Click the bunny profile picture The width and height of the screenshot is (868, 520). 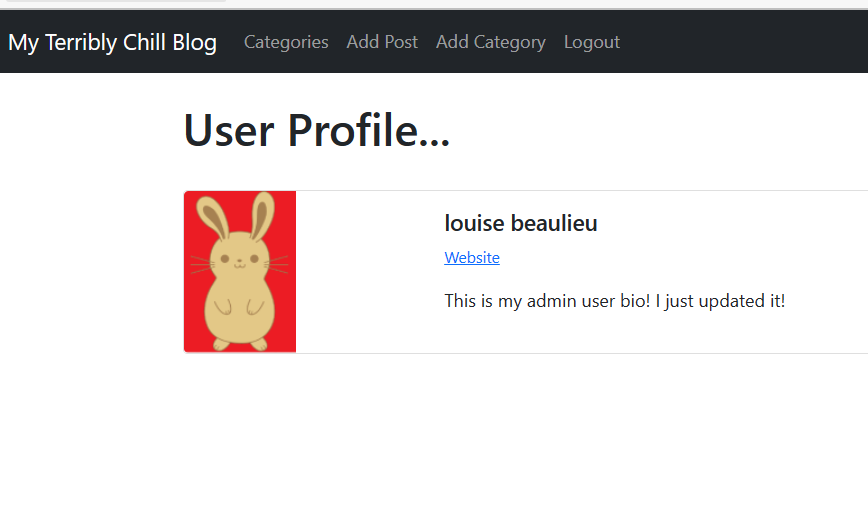(x=240, y=271)
